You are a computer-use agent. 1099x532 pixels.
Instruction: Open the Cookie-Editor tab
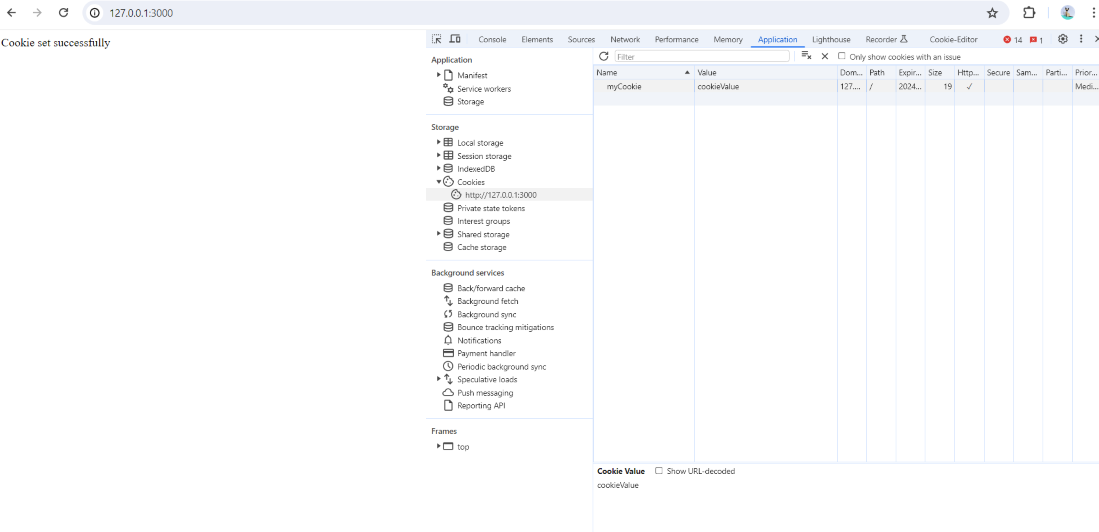[x=953, y=40]
